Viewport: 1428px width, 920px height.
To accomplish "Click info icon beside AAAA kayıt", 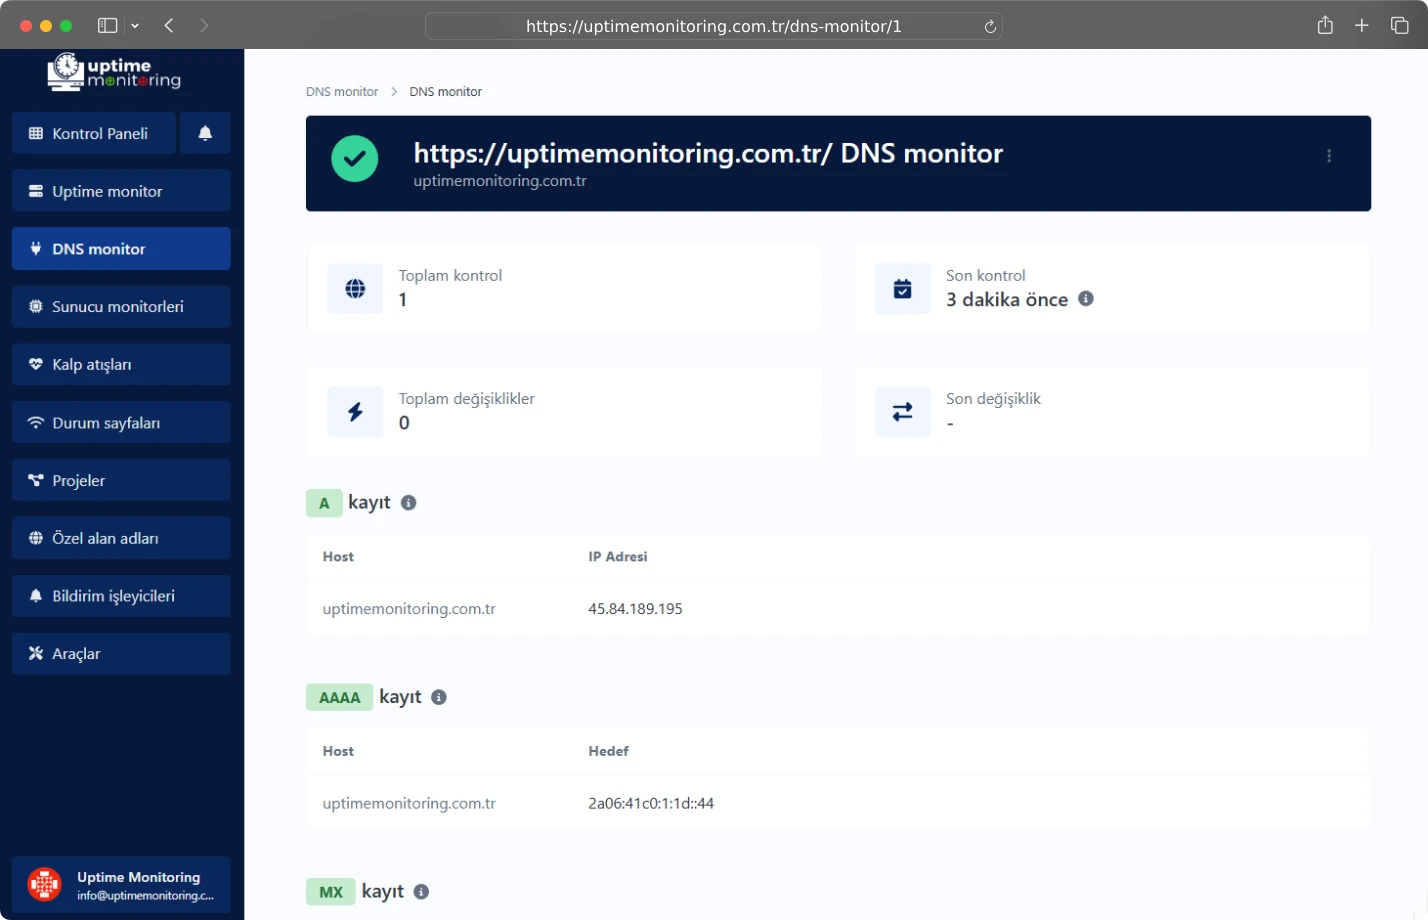I will [439, 697].
